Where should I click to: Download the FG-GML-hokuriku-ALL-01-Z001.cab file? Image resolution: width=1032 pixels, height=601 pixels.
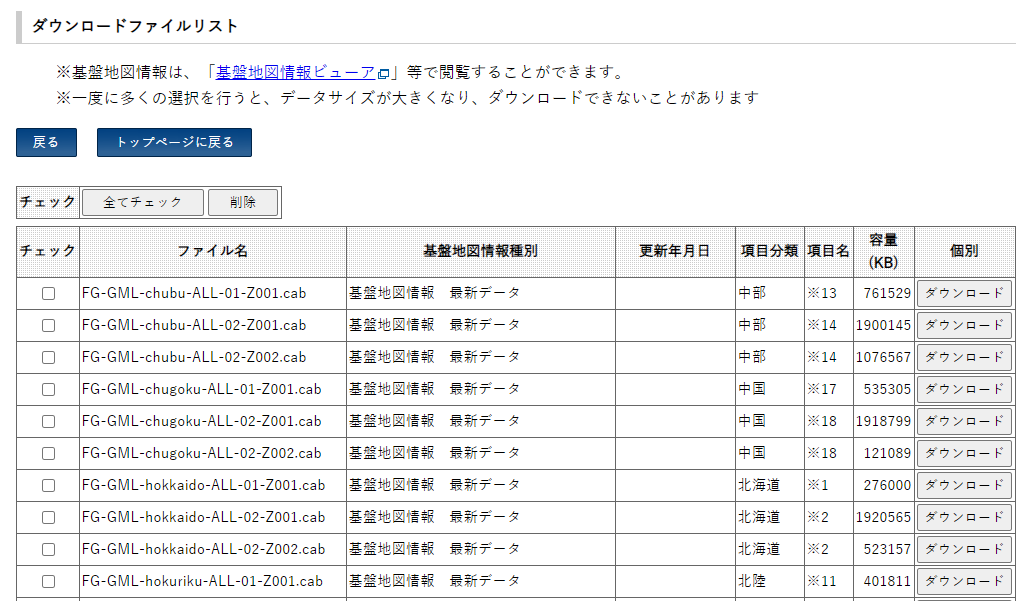[x=964, y=582]
